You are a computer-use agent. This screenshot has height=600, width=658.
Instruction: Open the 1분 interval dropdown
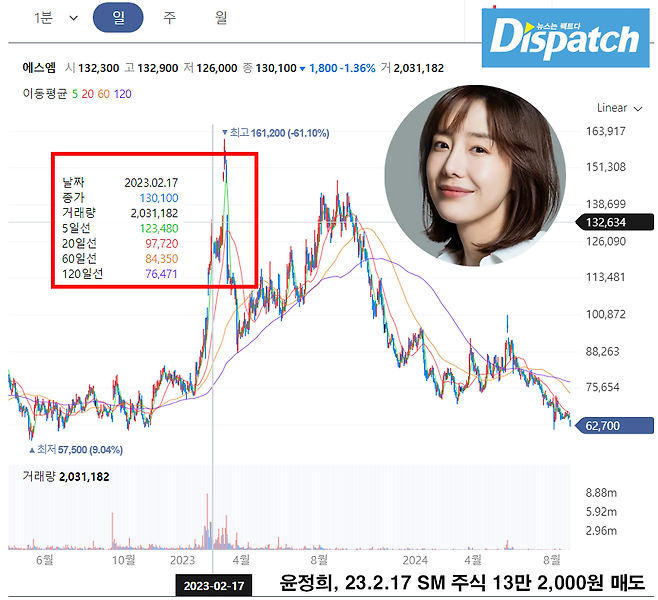pyautogui.click(x=51, y=19)
